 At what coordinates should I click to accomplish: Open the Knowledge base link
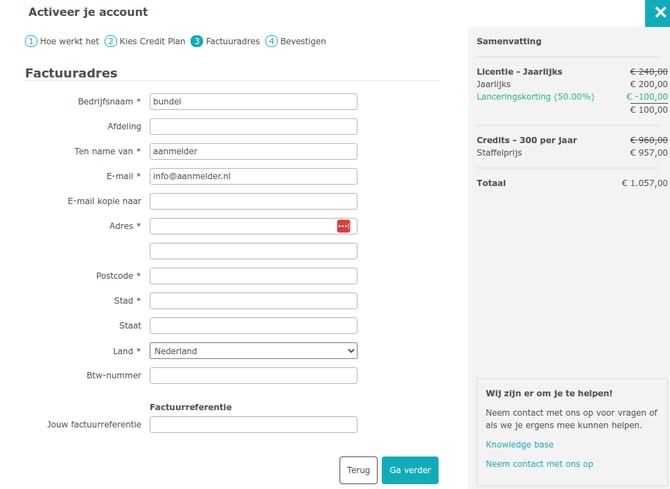click(x=519, y=444)
